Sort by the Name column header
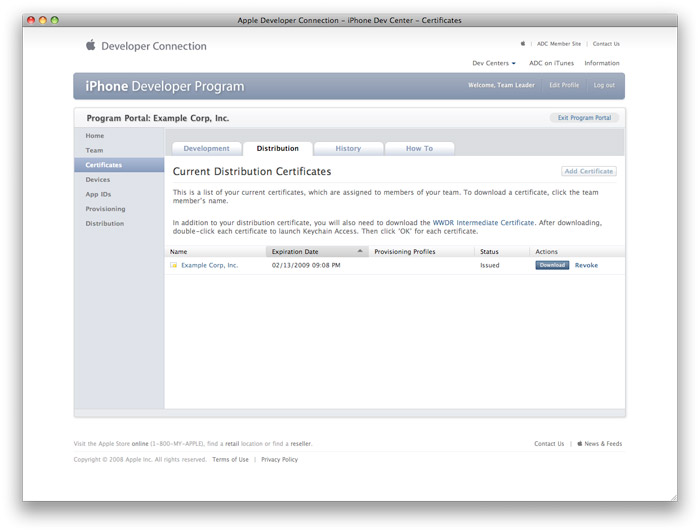This screenshot has width=700, height=532. click(x=215, y=252)
